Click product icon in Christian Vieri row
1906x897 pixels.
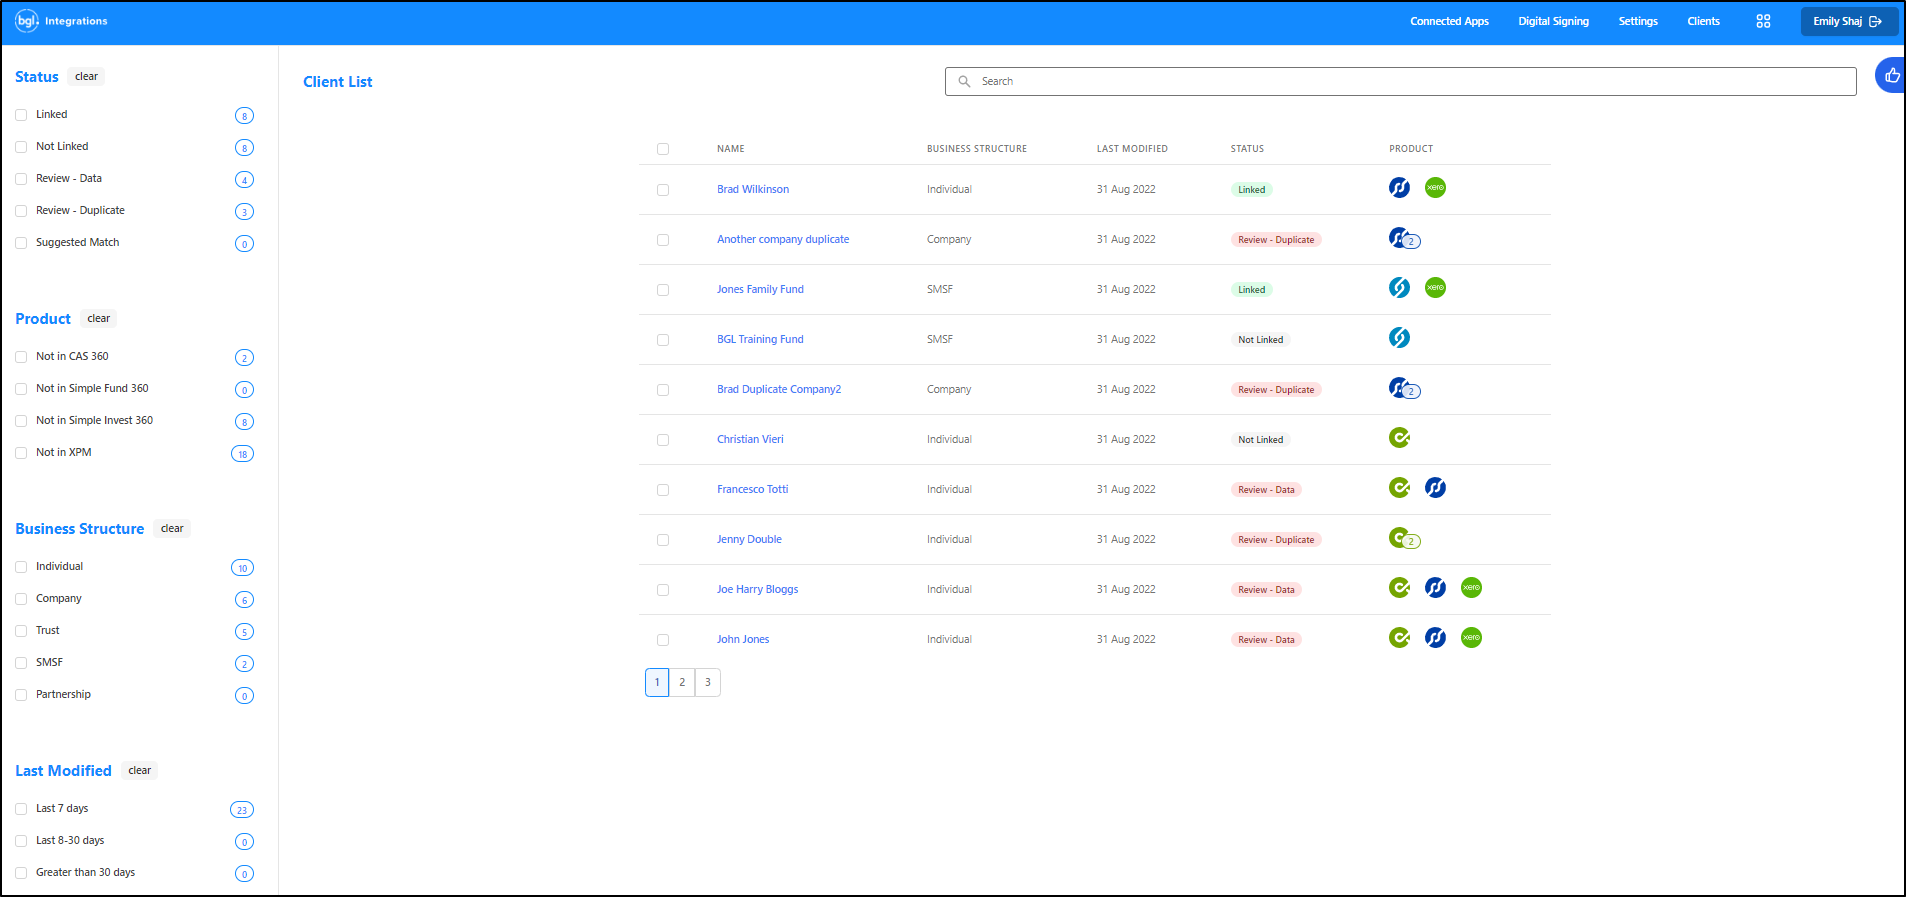[1399, 438]
